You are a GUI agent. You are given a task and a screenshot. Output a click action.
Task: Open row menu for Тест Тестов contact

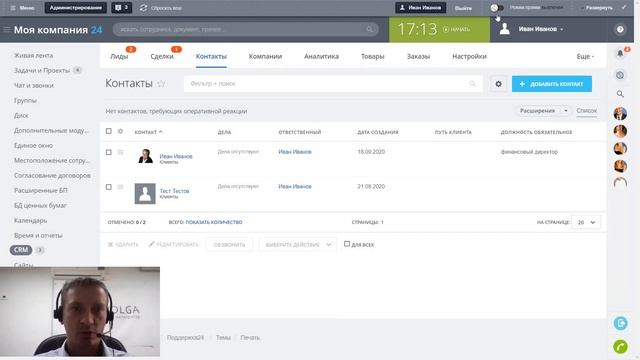click(120, 187)
